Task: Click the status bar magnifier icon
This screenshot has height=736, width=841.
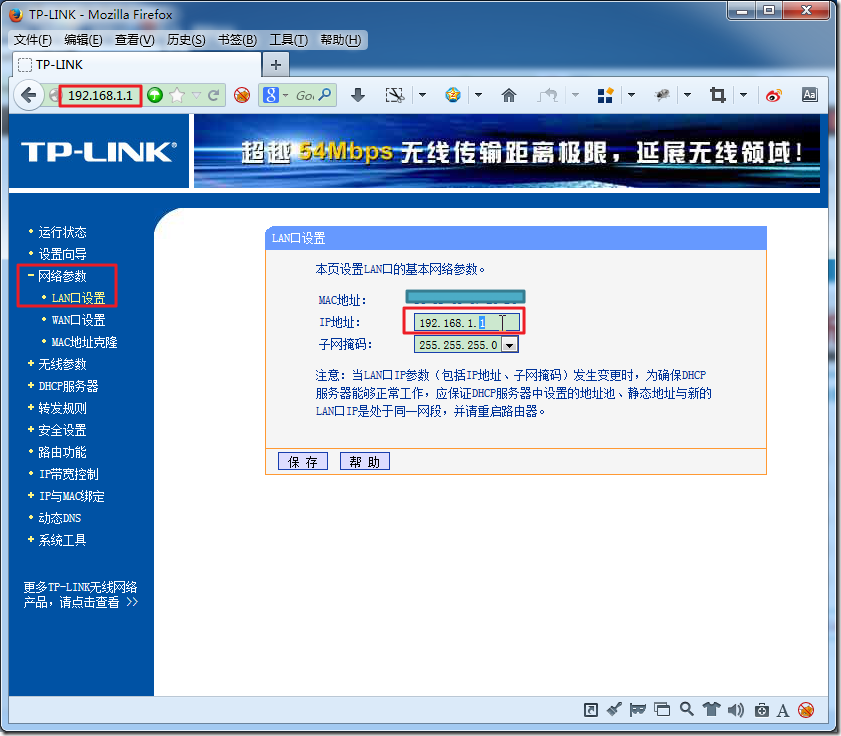Action: tap(687, 709)
